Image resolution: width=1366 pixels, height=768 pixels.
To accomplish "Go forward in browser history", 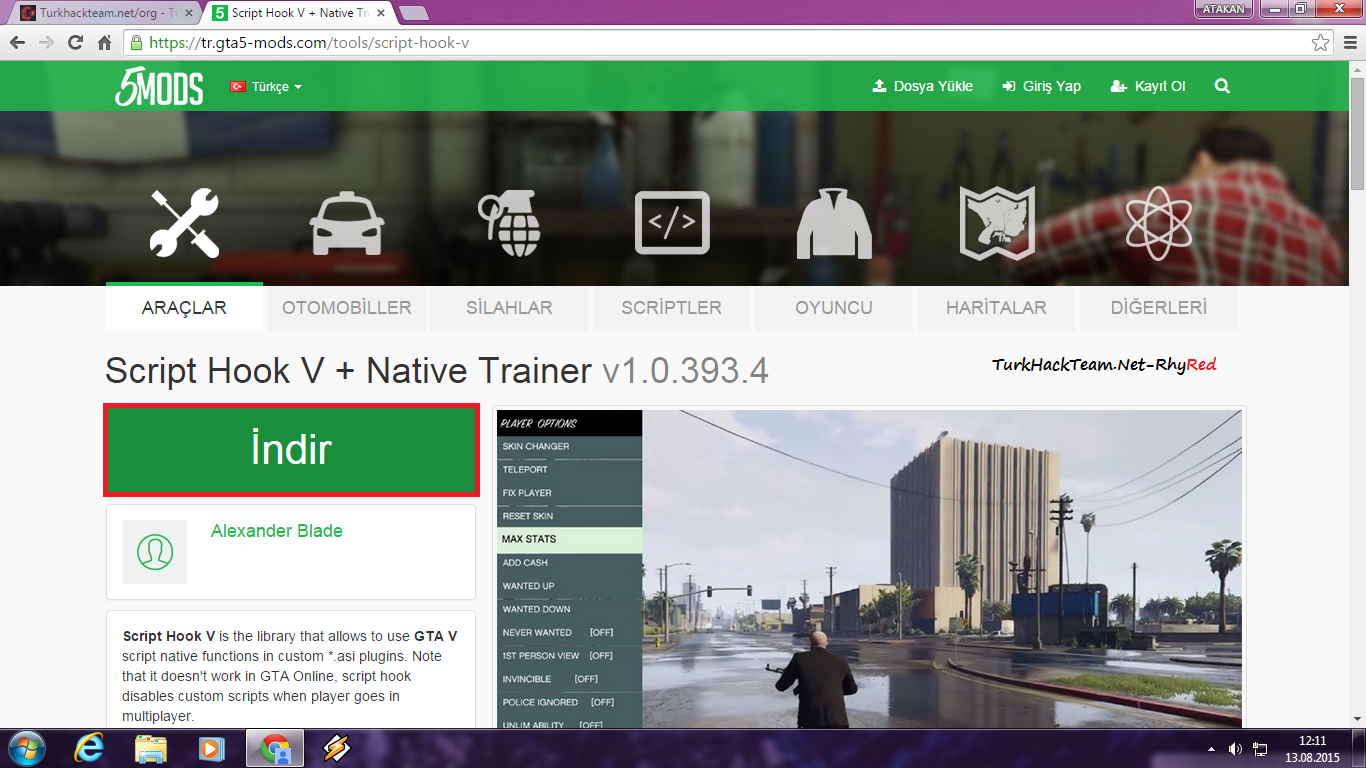I will 46,43.
